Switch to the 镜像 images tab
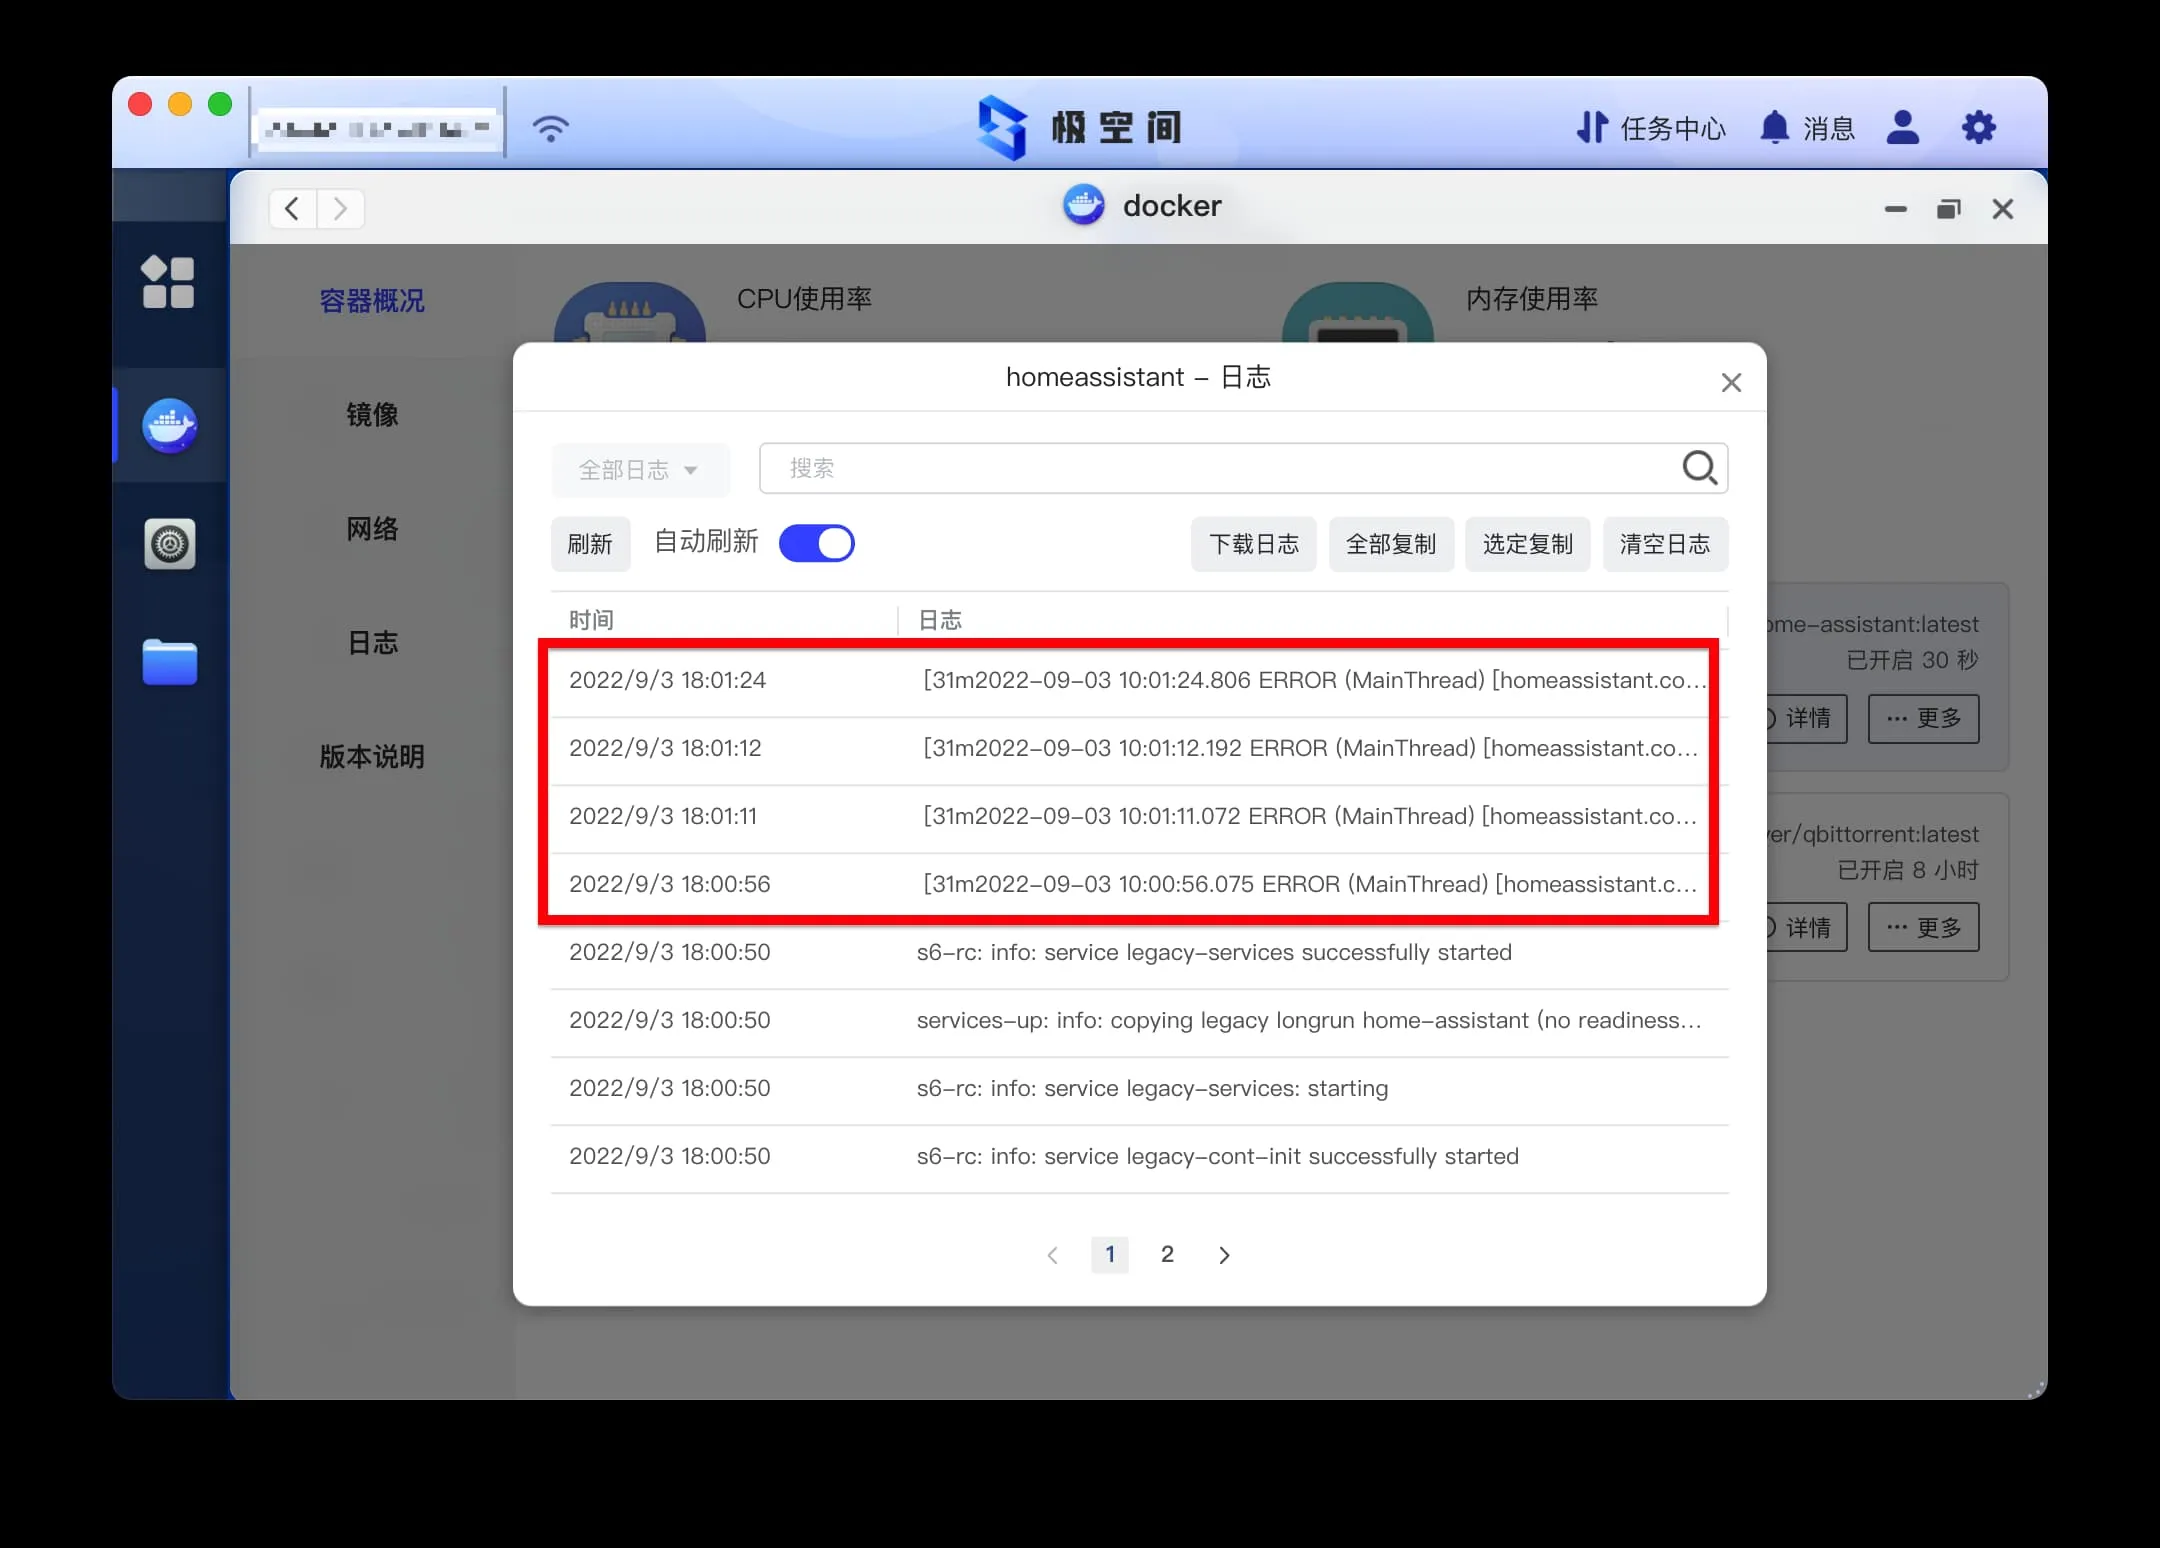This screenshot has width=2160, height=1548. point(372,415)
